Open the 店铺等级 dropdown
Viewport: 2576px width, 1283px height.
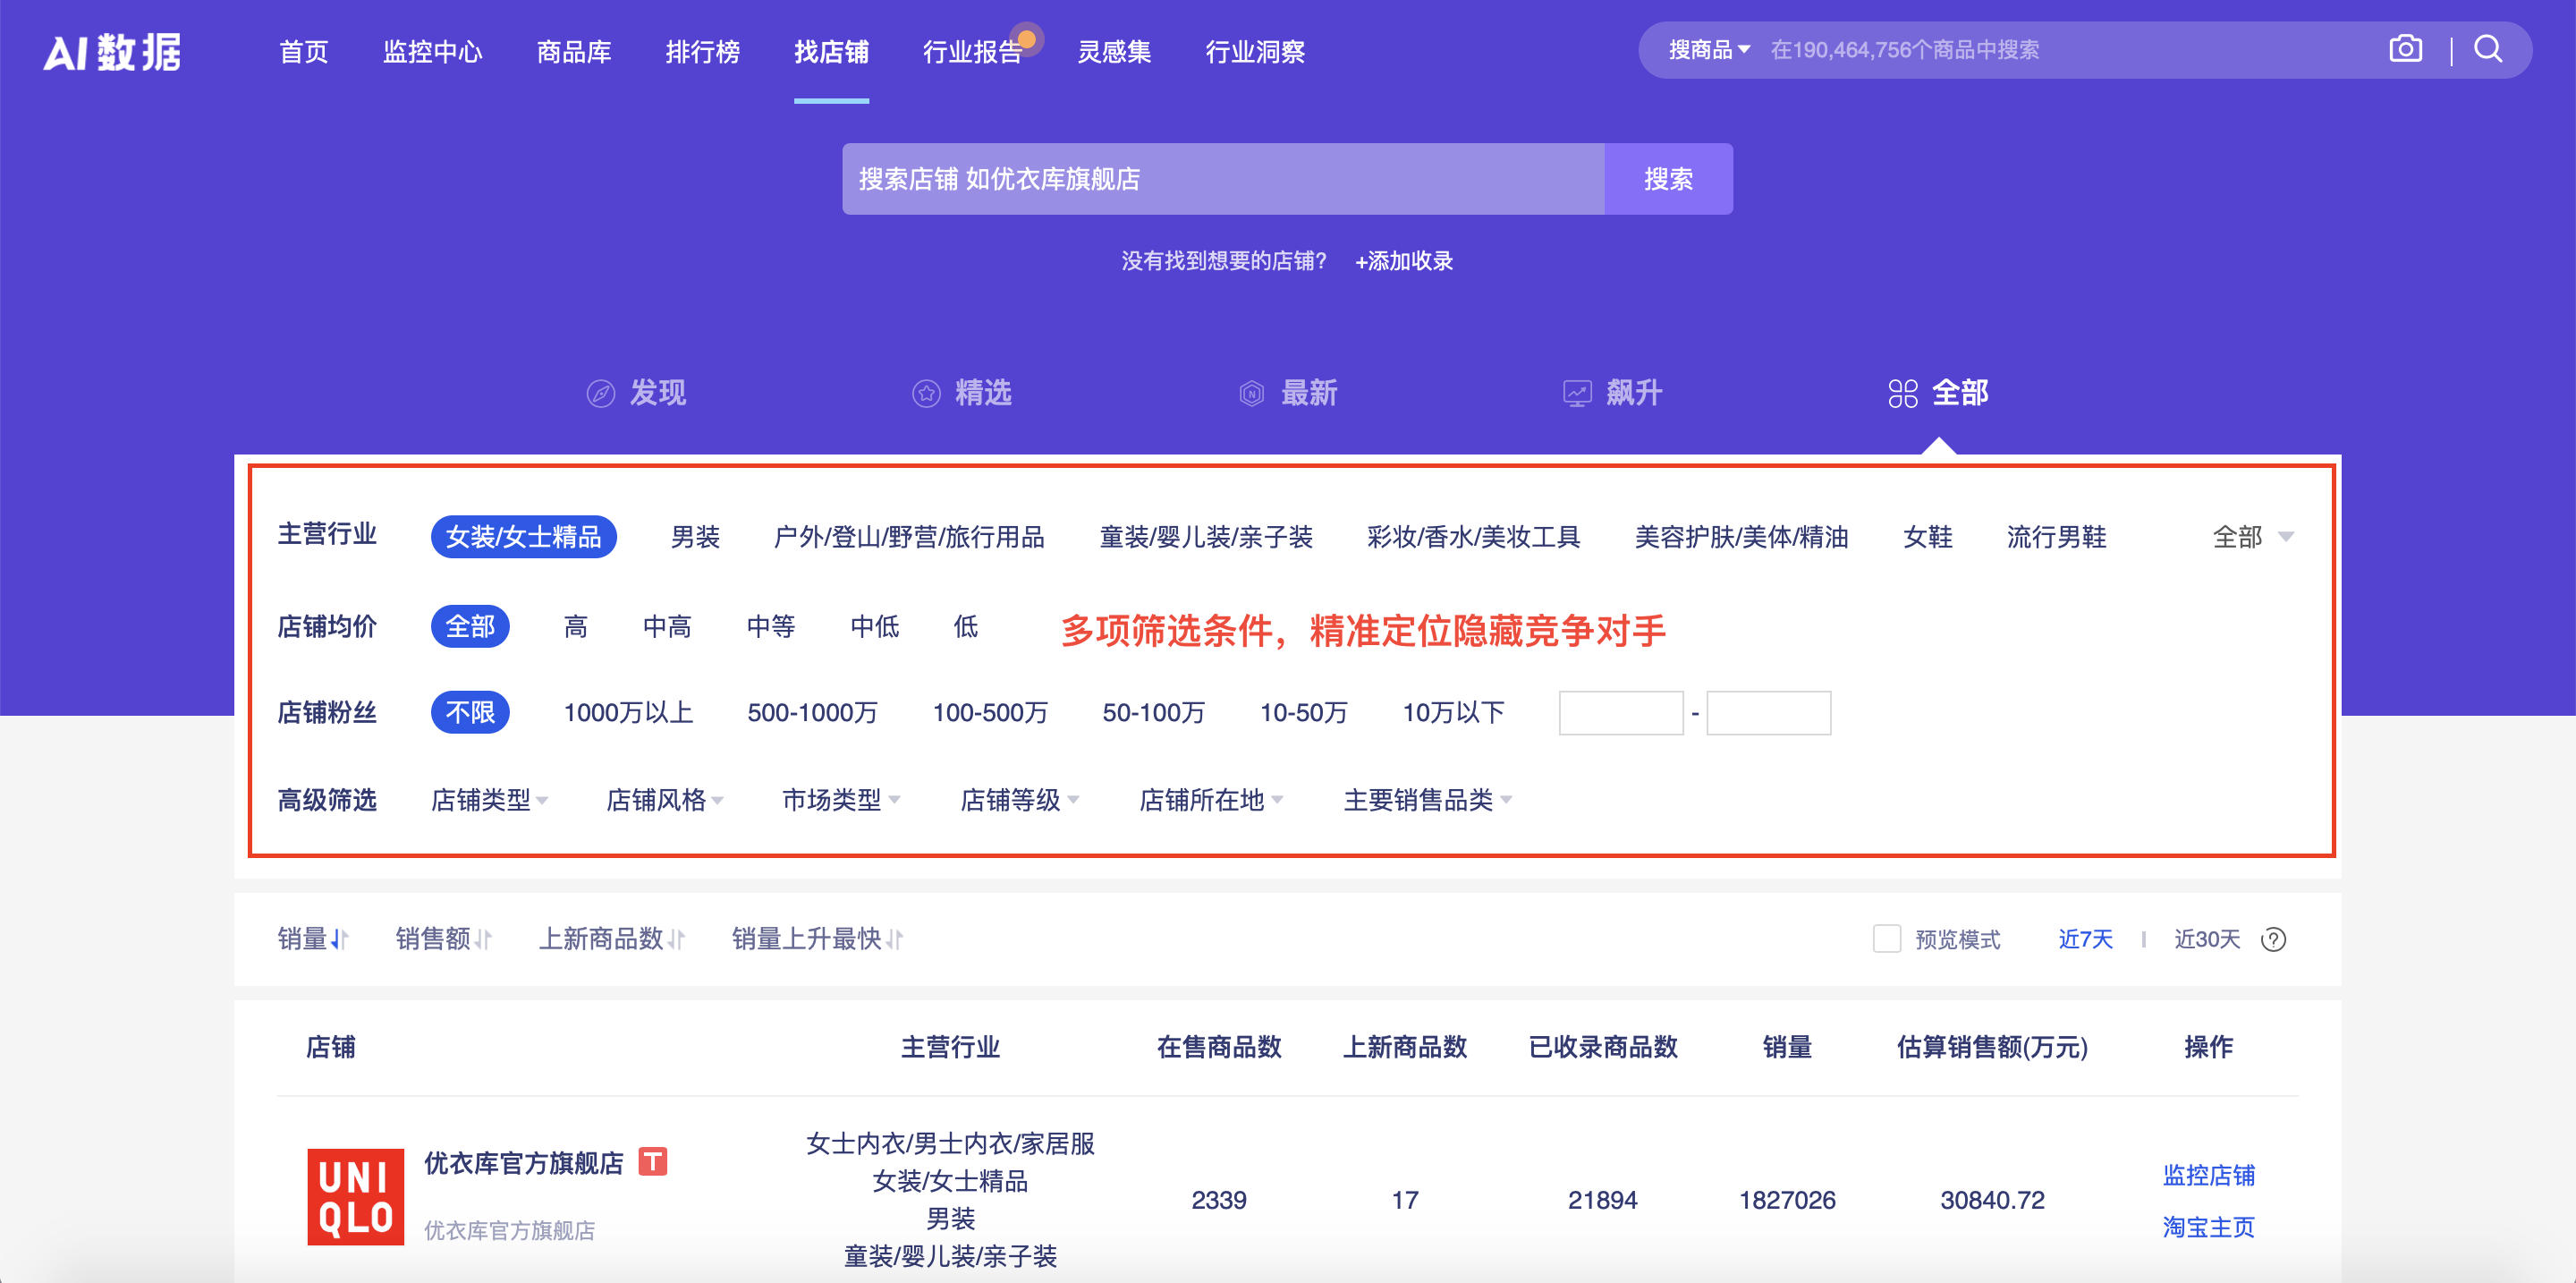click(x=1020, y=800)
